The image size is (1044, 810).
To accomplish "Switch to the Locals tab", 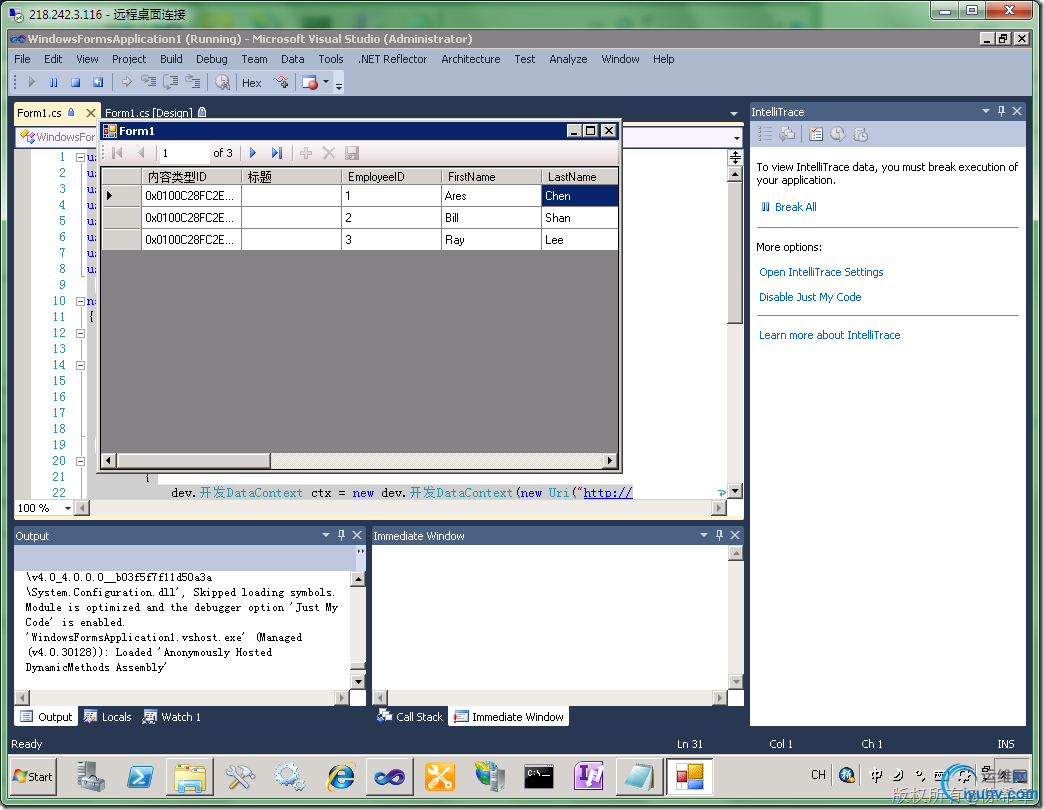I will click(x=108, y=717).
